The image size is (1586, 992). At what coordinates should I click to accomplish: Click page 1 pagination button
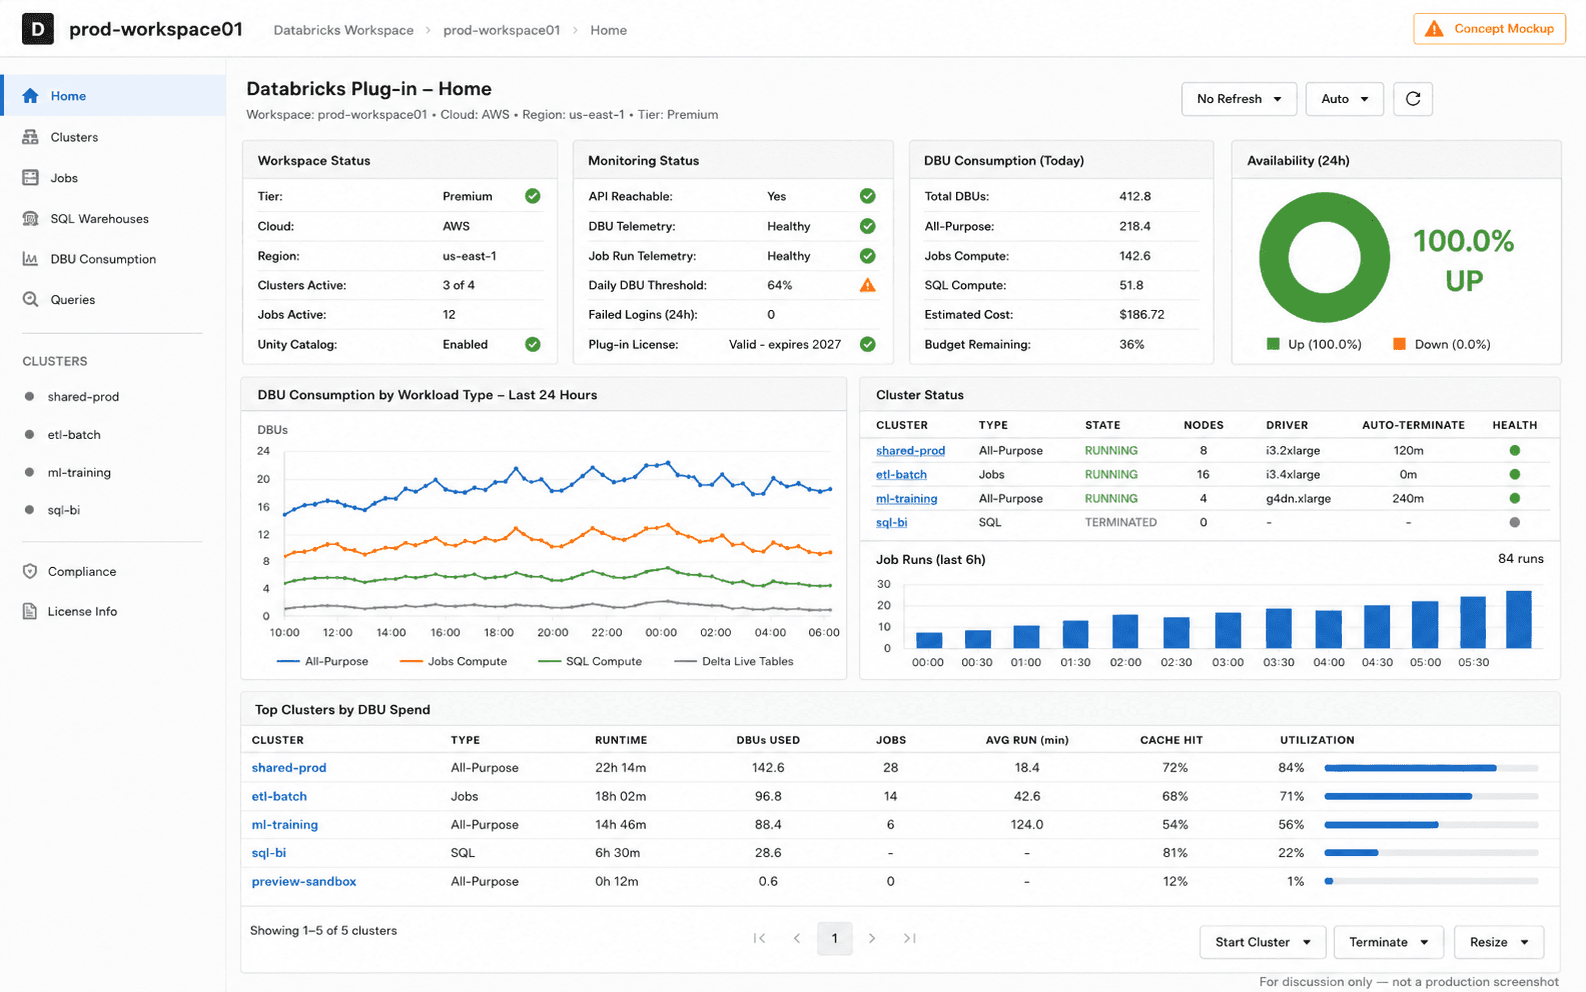click(834, 938)
